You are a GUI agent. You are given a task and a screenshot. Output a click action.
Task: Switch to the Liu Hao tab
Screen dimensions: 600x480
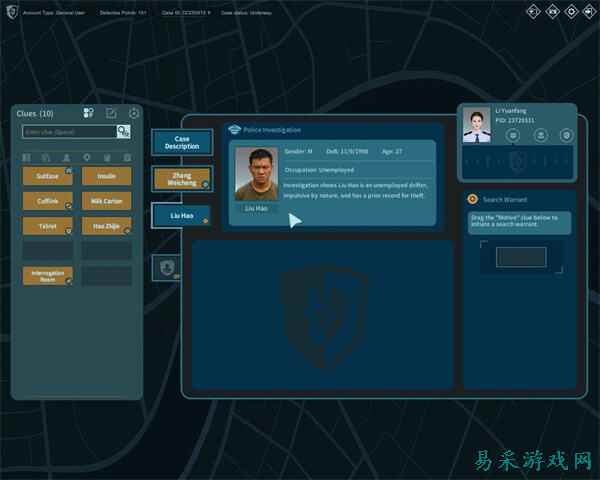[x=182, y=216]
